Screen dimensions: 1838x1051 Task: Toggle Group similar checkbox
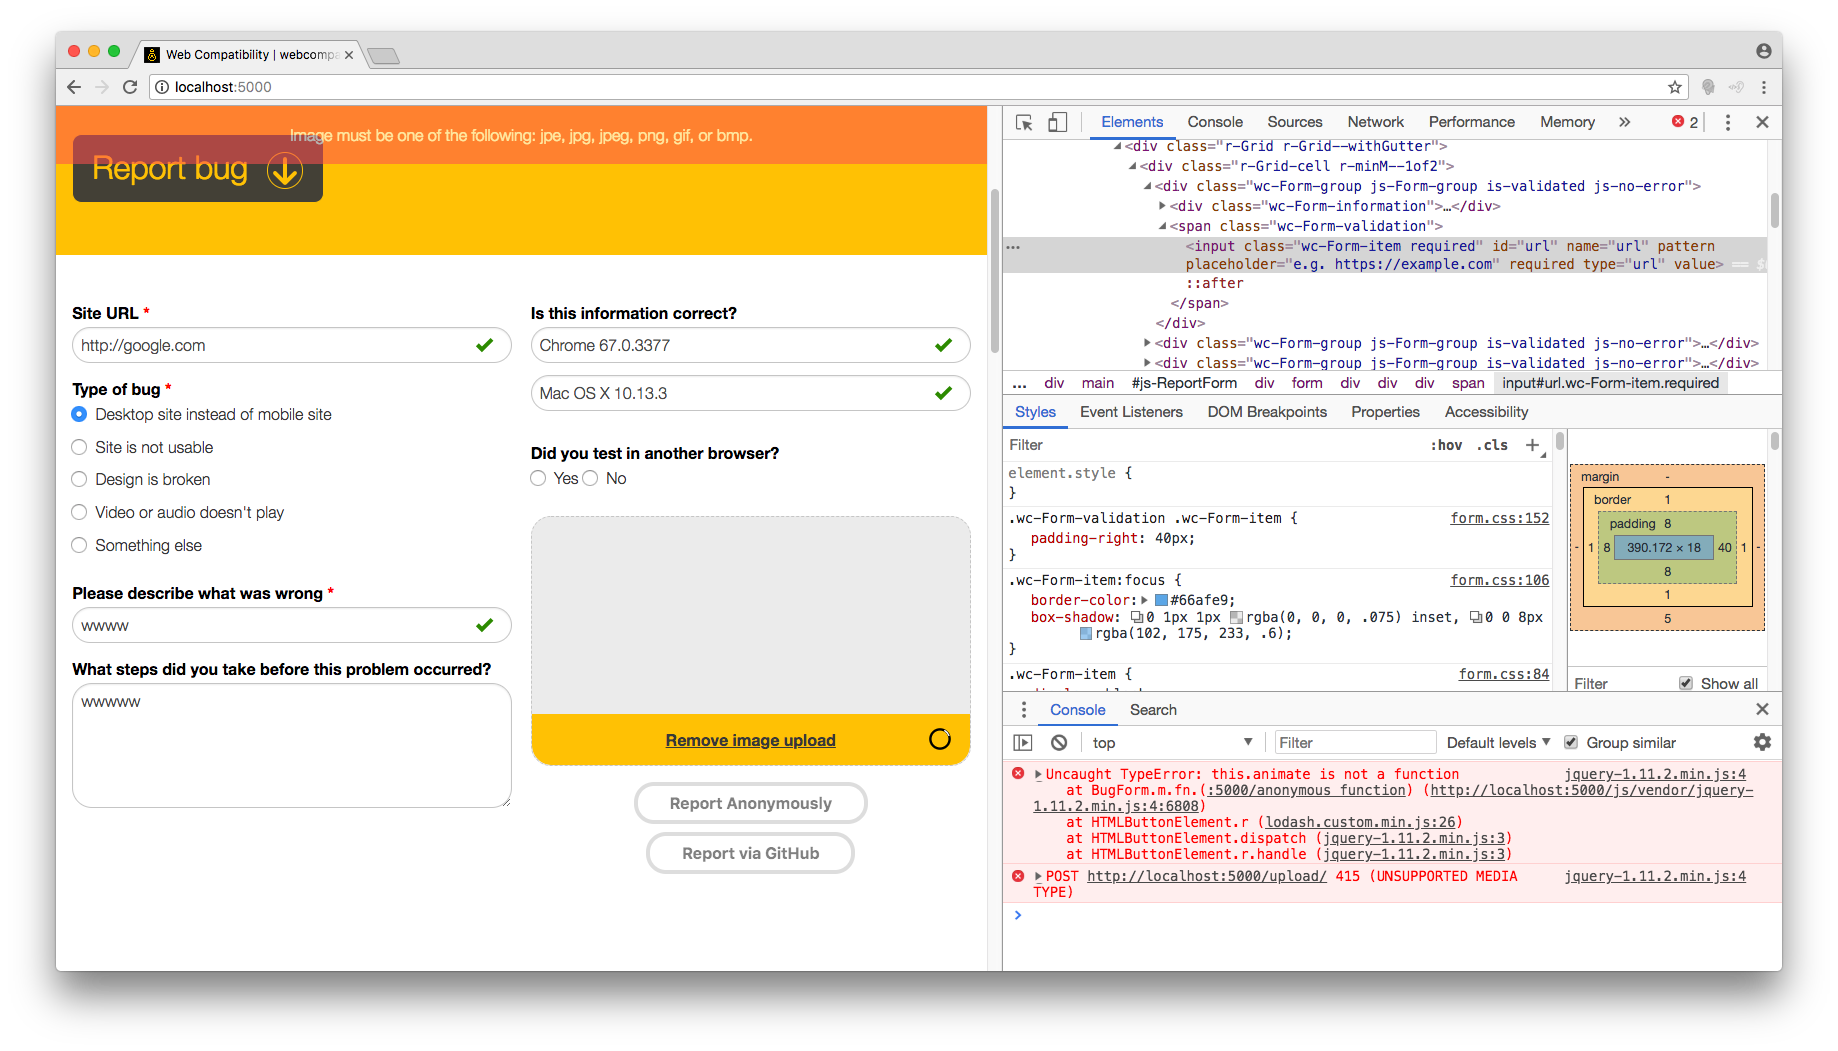click(1571, 742)
